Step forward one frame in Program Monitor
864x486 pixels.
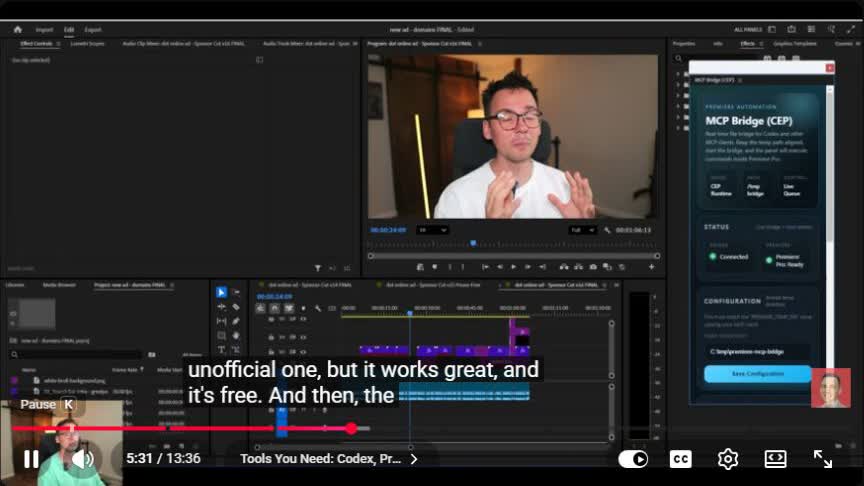click(528, 267)
